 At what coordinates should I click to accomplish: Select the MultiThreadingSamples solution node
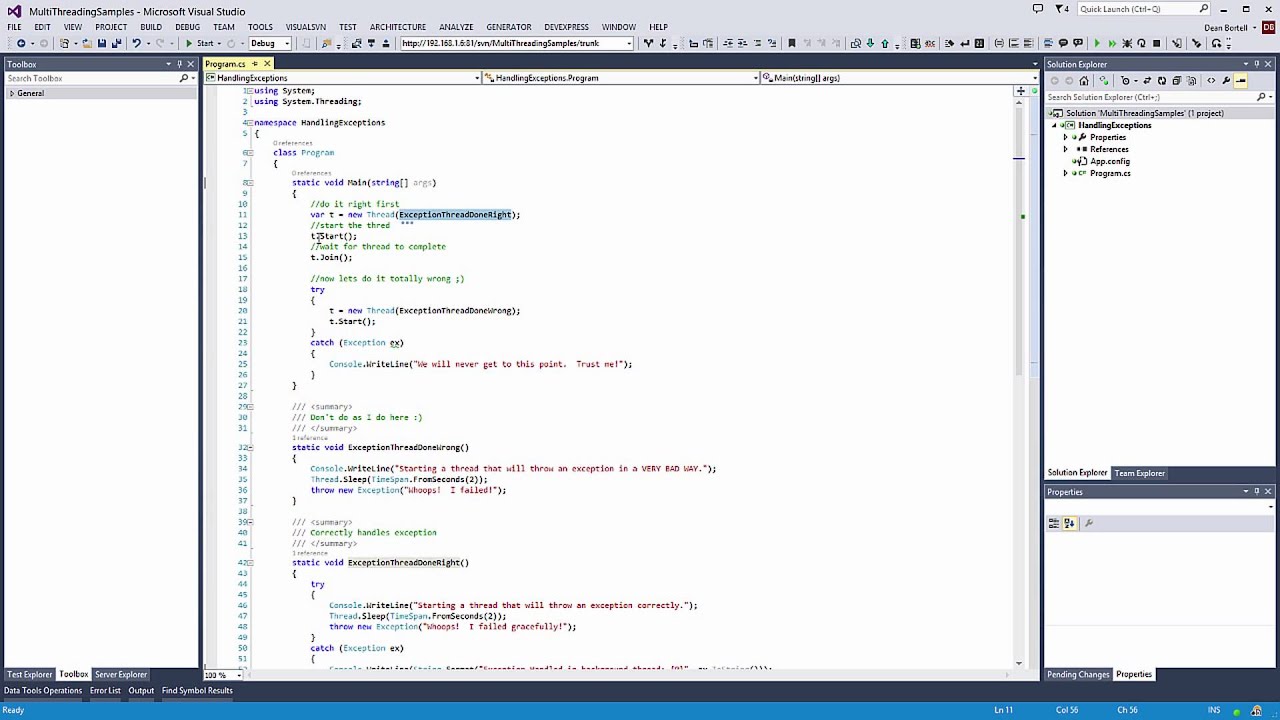1144,113
